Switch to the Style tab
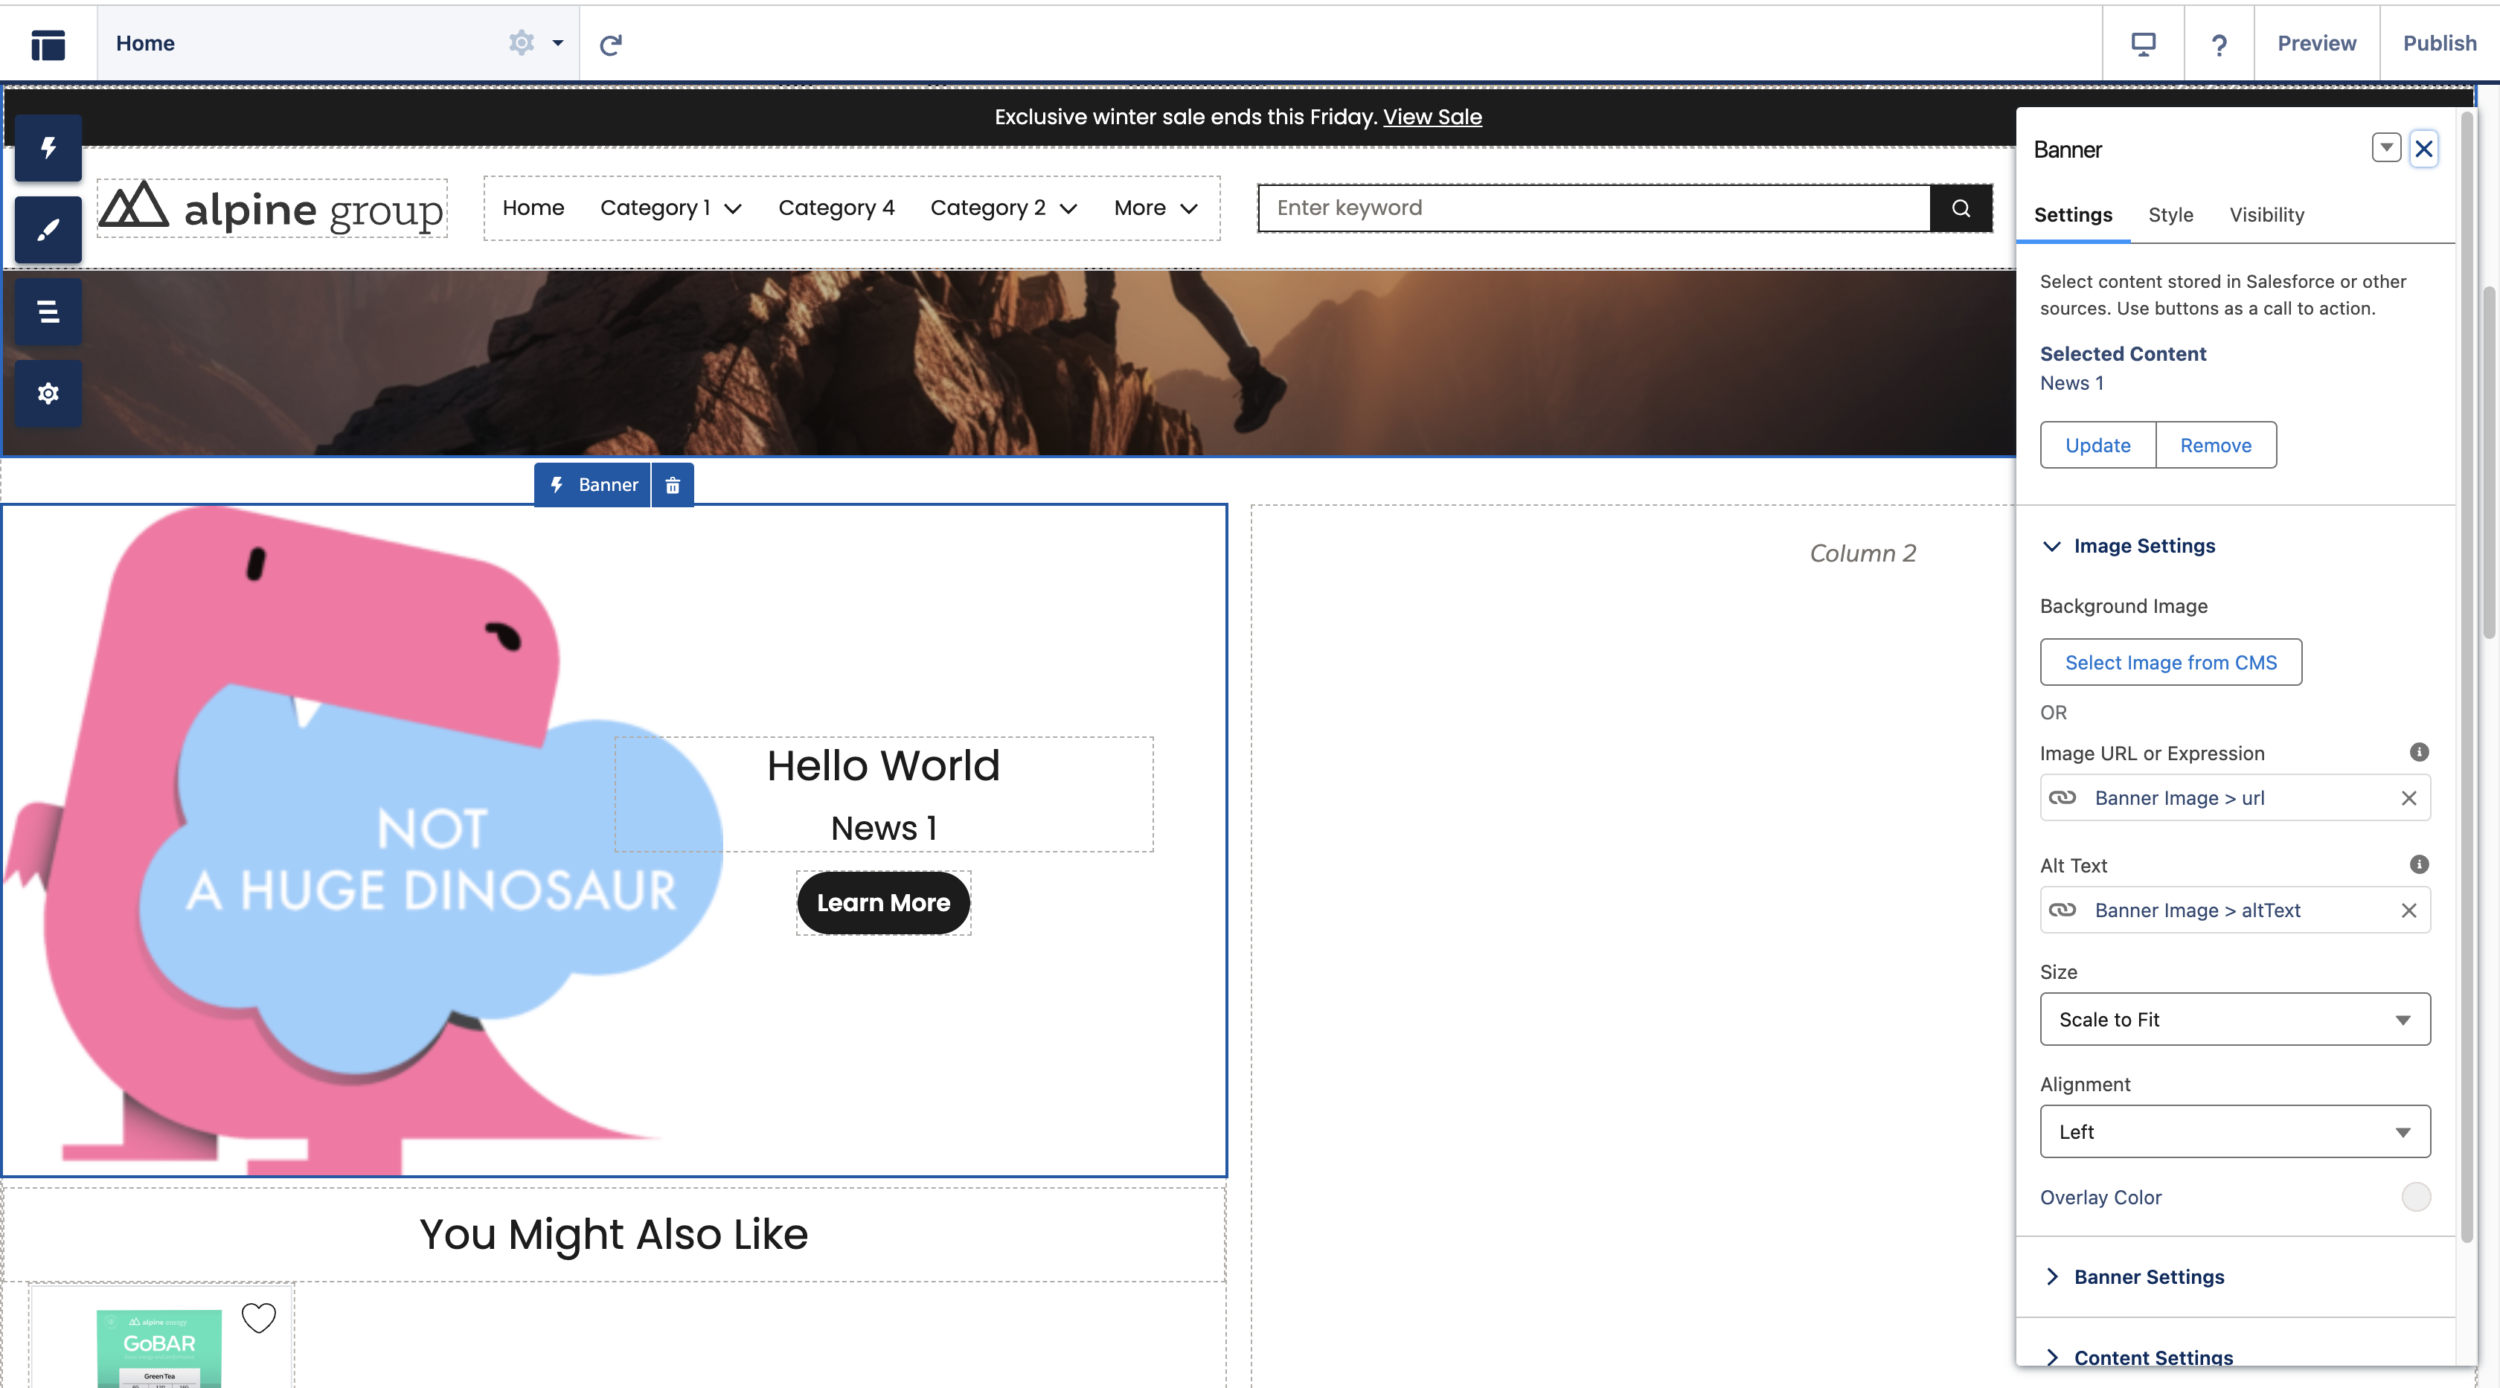This screenshot has width=2500, height=1388. 2170,215
